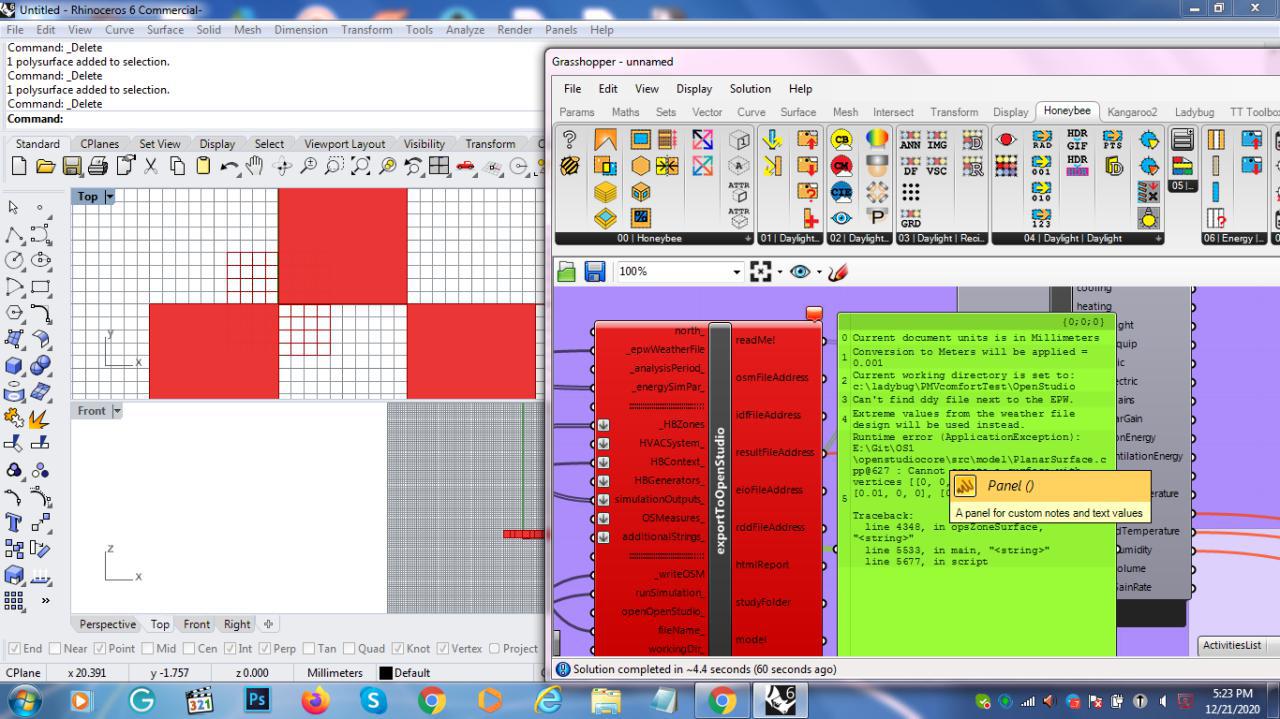Enable the Mid object snap

(147, 648)
